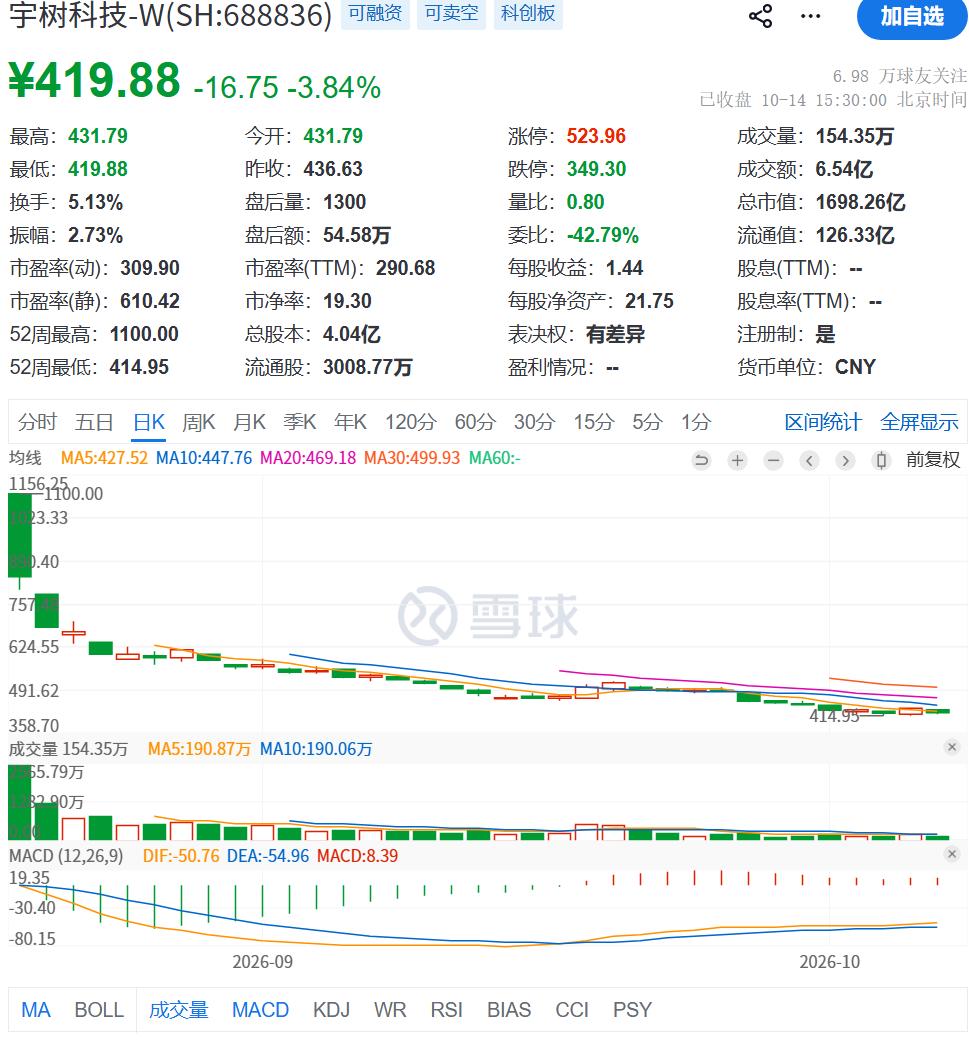Move the chart left with the chevron
Image resolution: width=969 pixels, height=1042 pixels.
coord(809,461)
